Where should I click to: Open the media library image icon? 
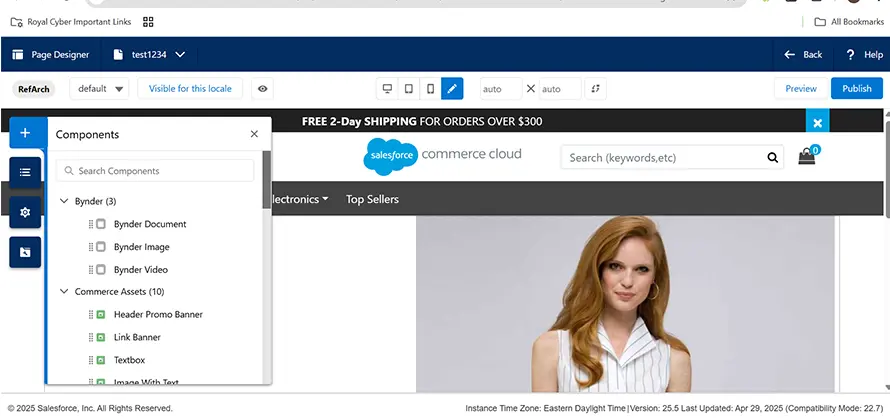tap(25, 252)
